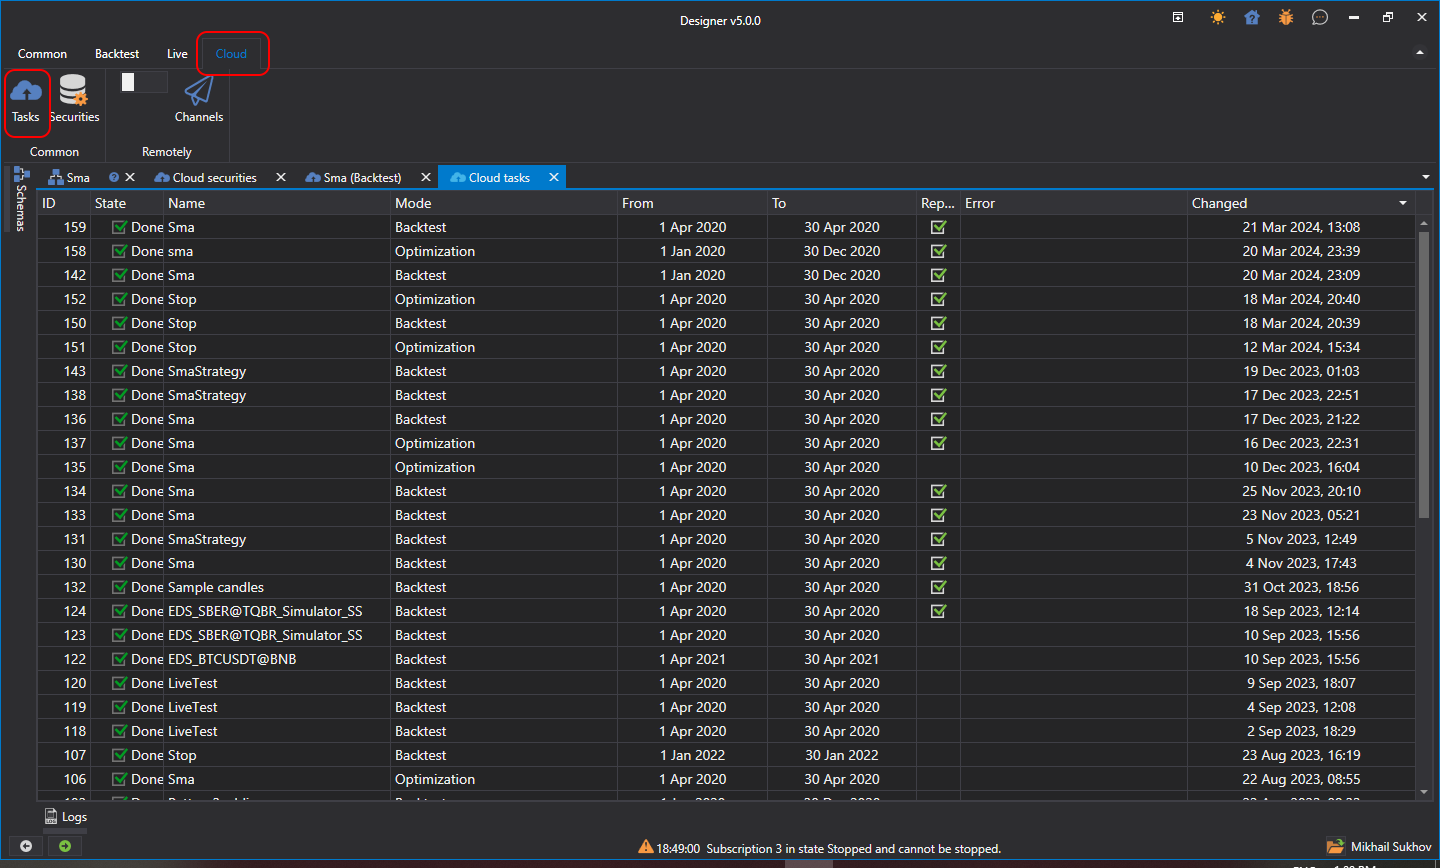Click the orange bug report icon
This screenshot has width=1440, height=868.
click(1286, 18)
